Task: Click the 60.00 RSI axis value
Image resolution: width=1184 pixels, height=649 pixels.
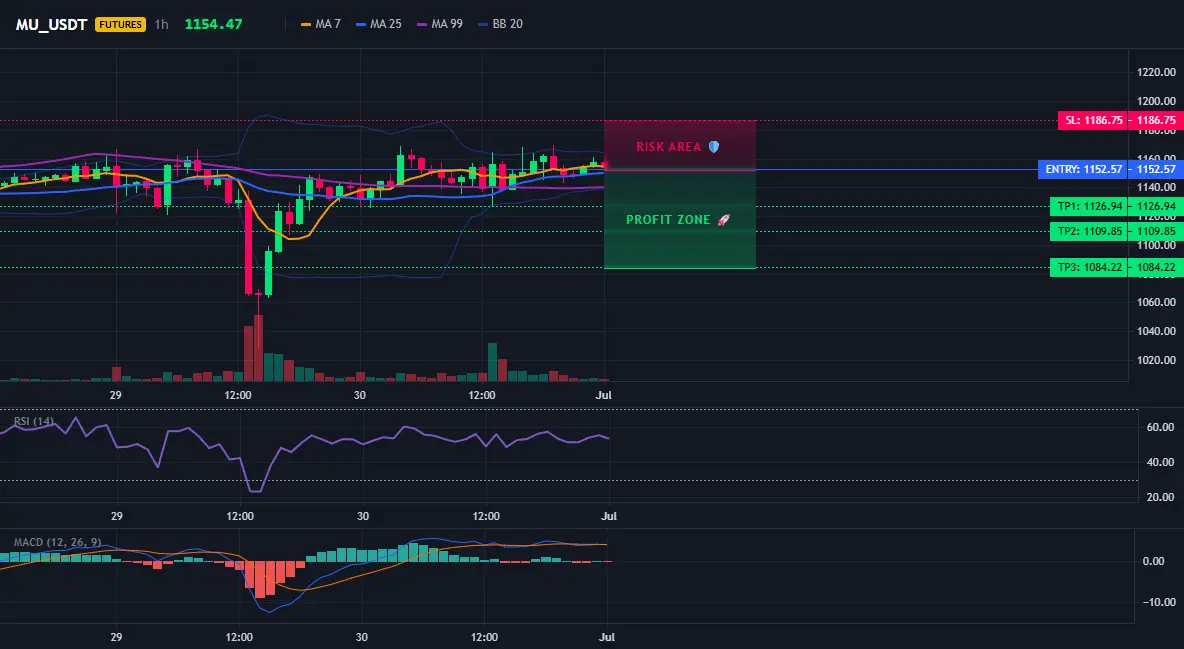Action: click(x=1161, y=428)
